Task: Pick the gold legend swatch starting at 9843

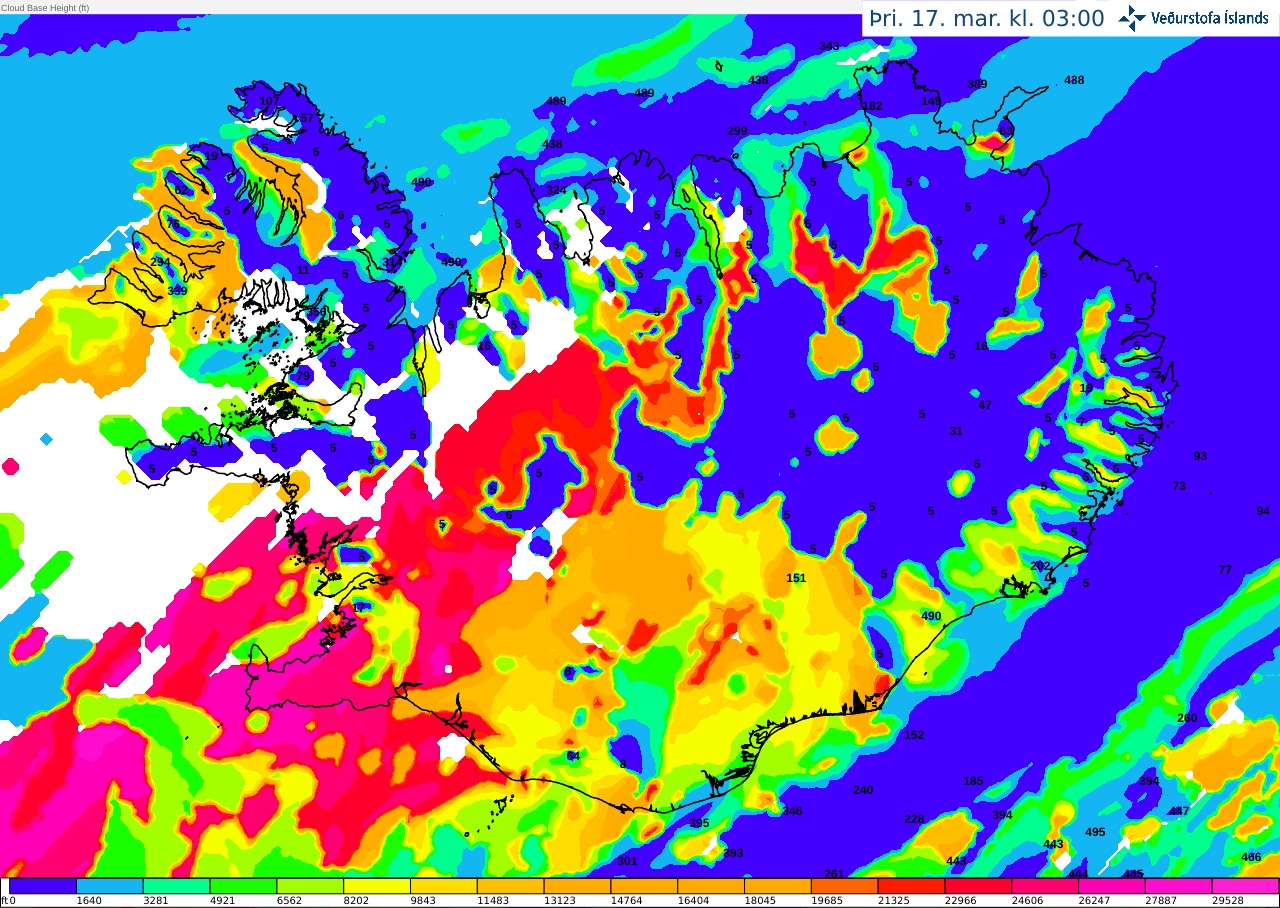Action: tap(444, 886)
